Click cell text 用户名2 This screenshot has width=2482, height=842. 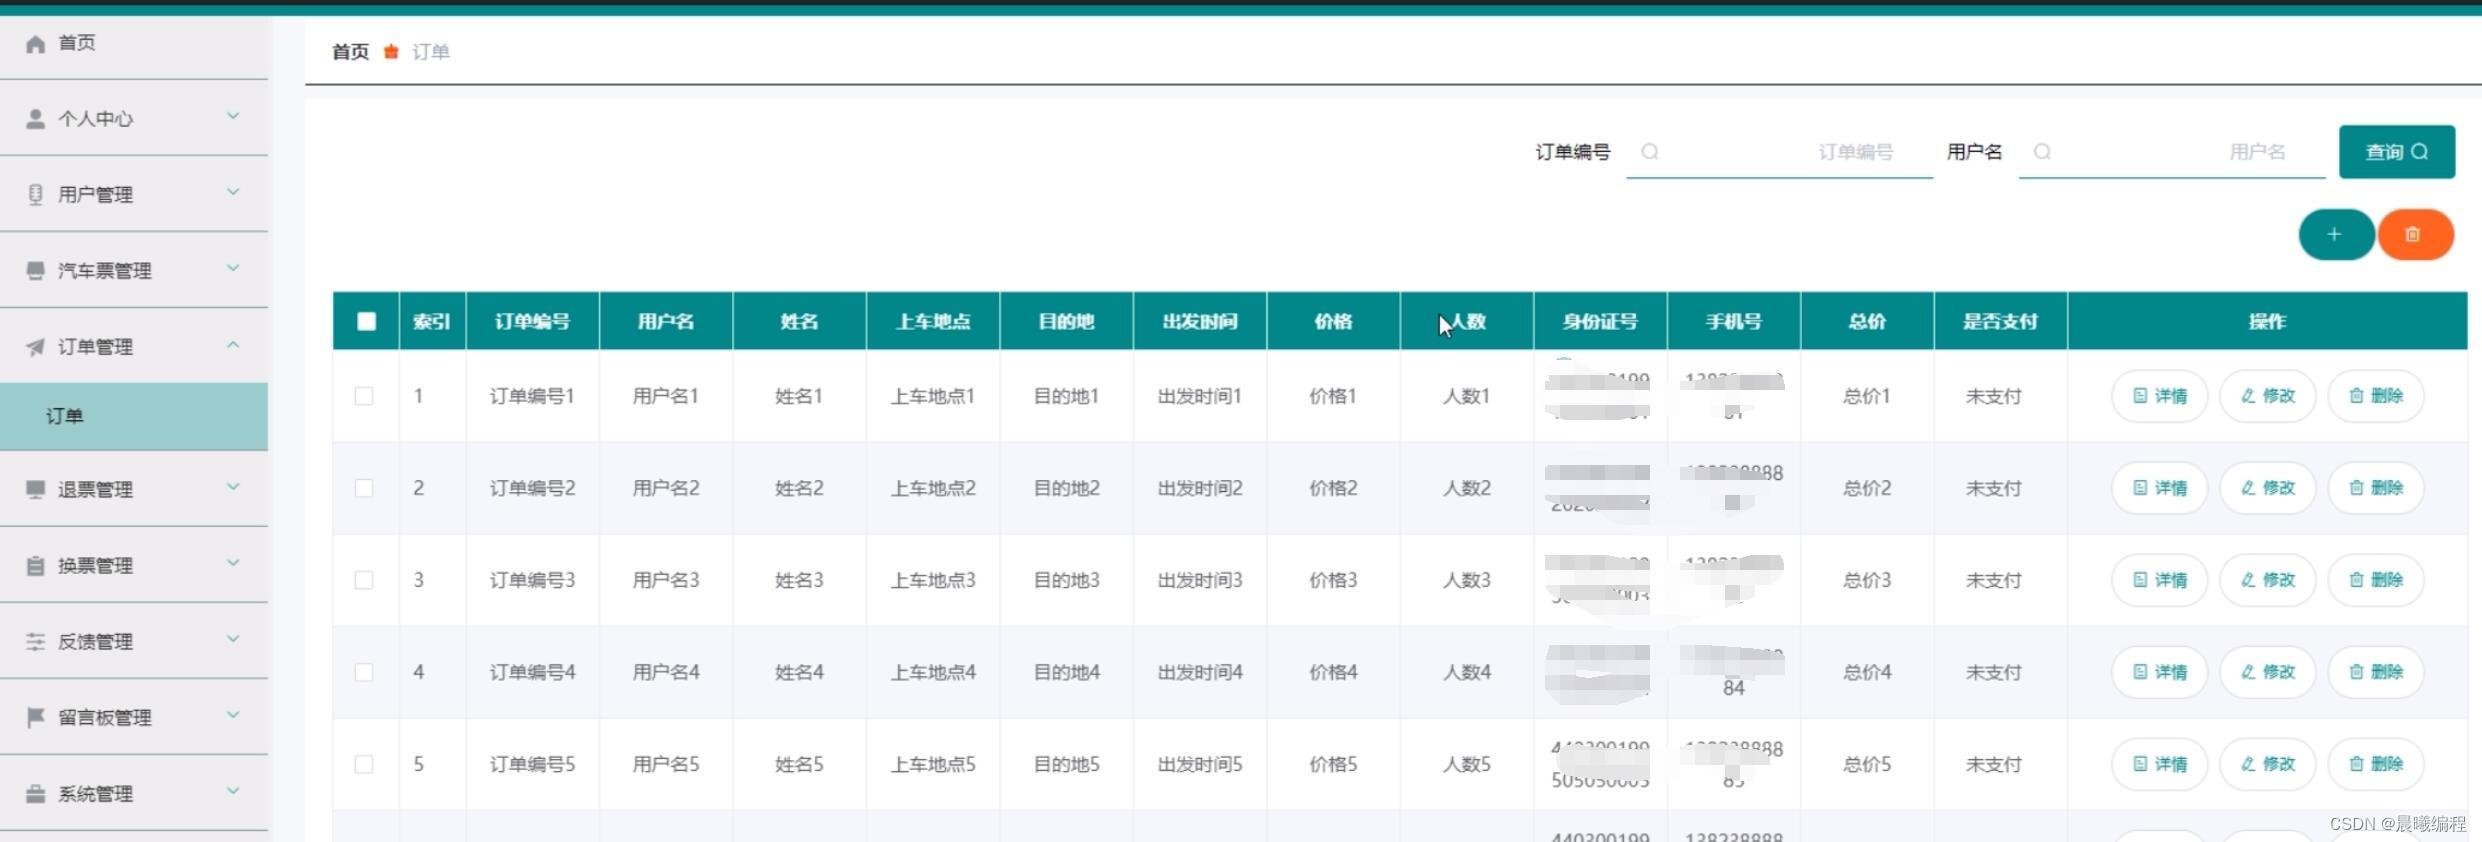coord(666,488)
